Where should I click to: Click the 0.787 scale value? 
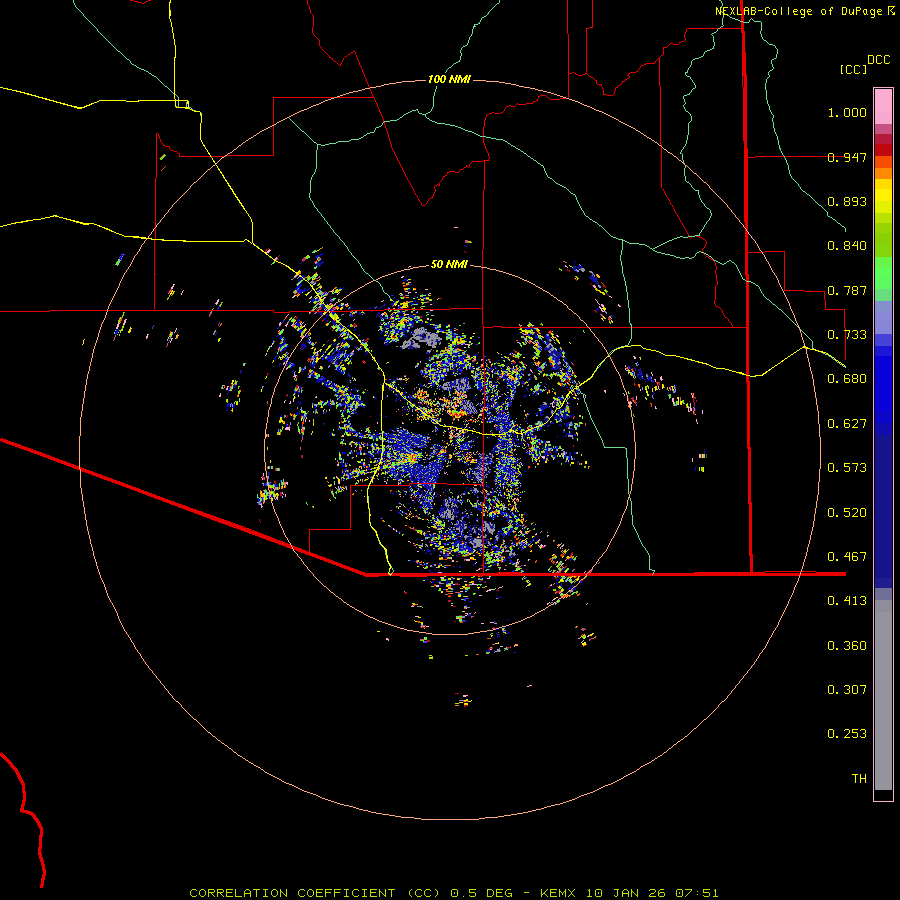(847, 290)
